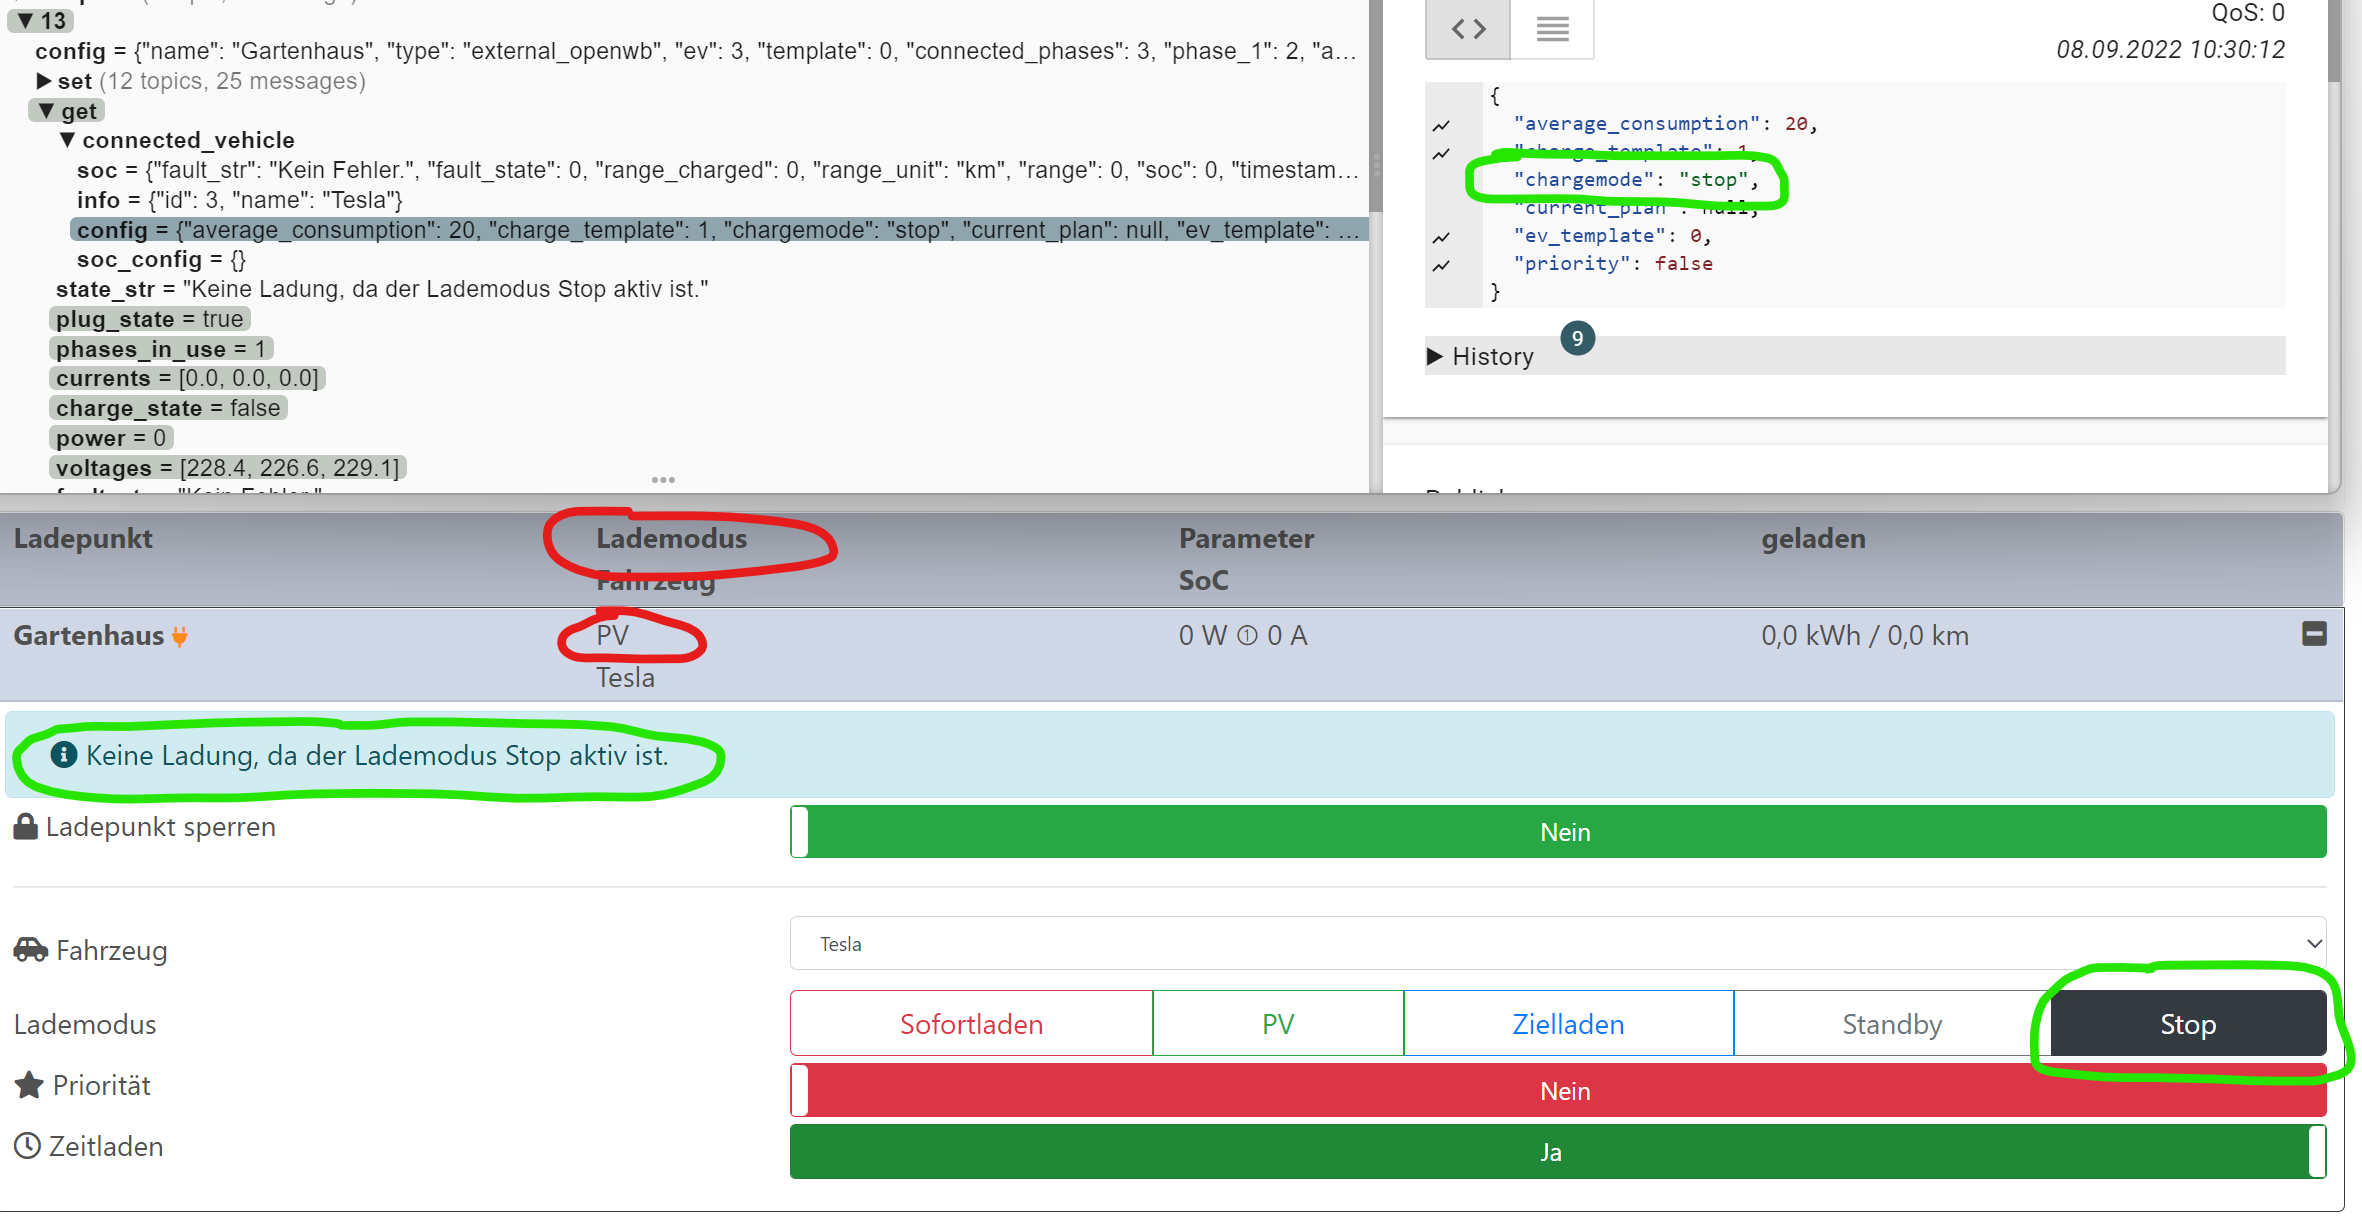
Task: Select the plug_state topic entry
Action: tap(149, 319)
